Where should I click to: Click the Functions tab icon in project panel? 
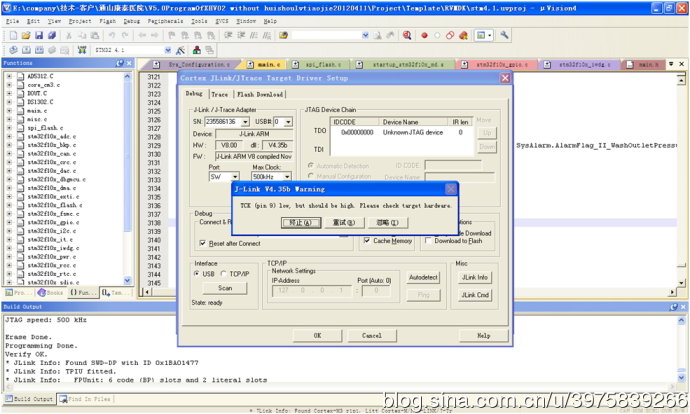pyautogui.click(x=72, y=293)
